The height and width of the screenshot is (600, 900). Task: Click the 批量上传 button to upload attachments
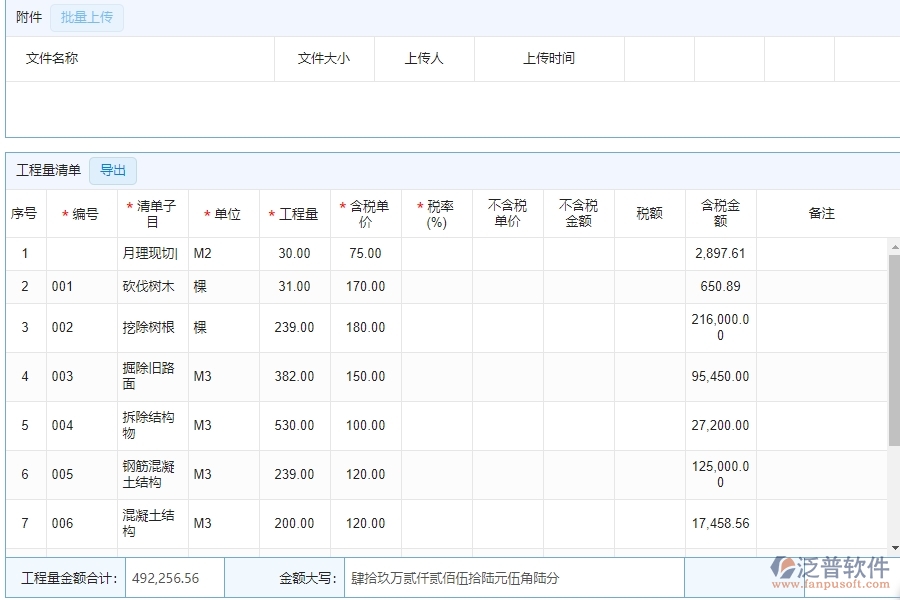coord(86,17)
